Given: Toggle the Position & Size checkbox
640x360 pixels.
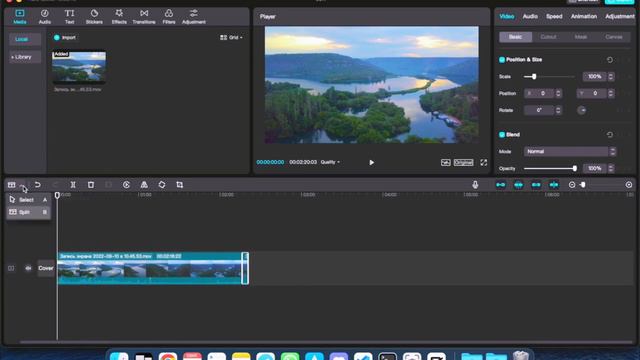Looking at the screenshot, I should (502, 60).
